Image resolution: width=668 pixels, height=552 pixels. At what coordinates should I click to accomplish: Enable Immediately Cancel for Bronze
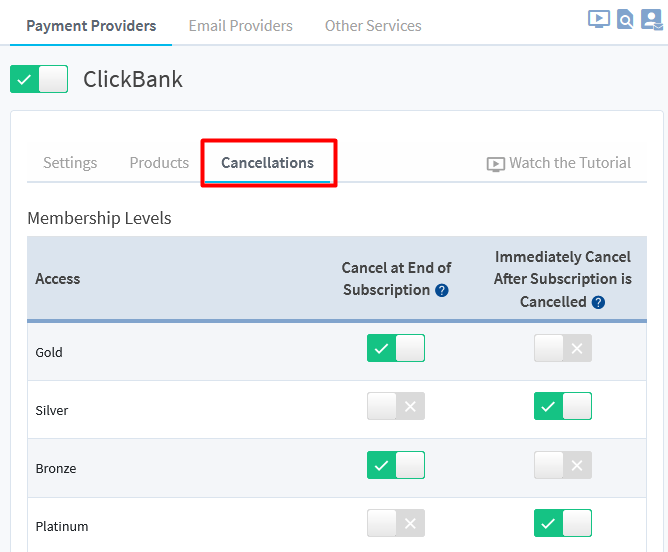point(563,465)
